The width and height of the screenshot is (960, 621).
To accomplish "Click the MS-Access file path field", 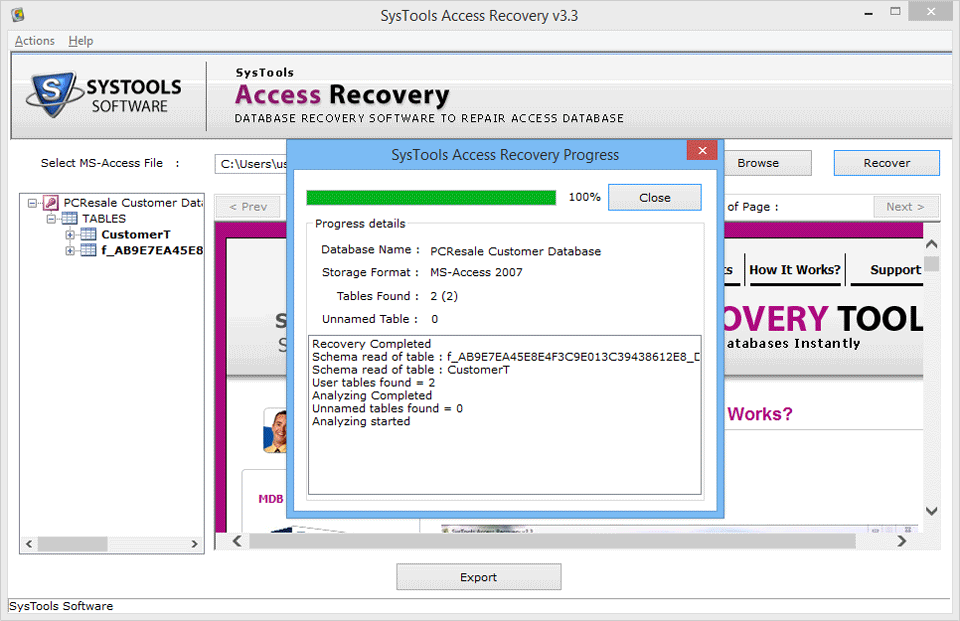I will (x=251, y=164).
